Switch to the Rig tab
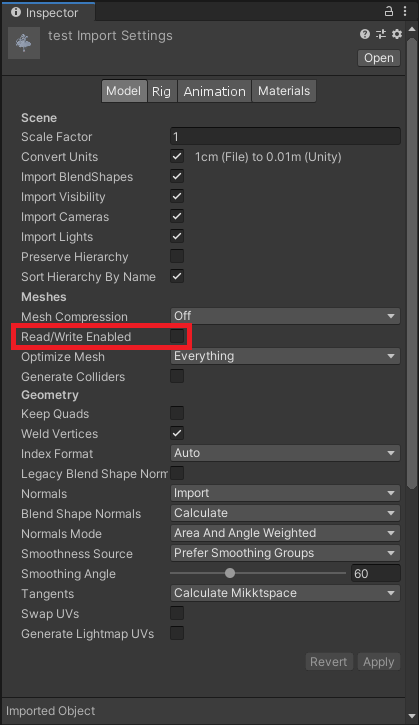The image size is (419, 725). click(161, 91)
